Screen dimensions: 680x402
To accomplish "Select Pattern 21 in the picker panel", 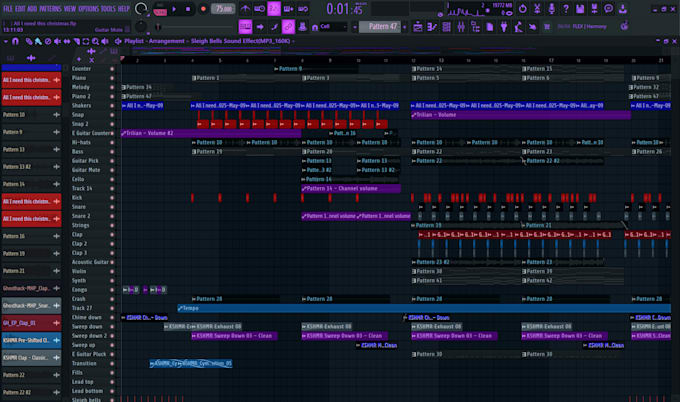I will click(31, 271).
